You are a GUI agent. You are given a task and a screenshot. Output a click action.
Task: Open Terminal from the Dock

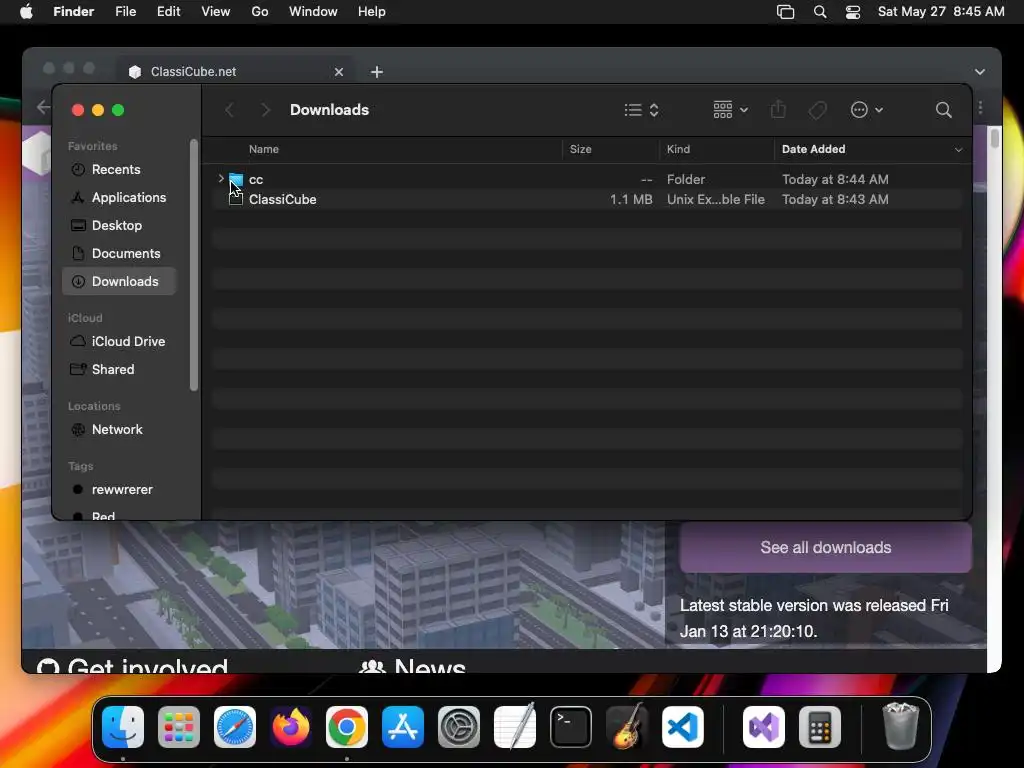pos(571,727)
